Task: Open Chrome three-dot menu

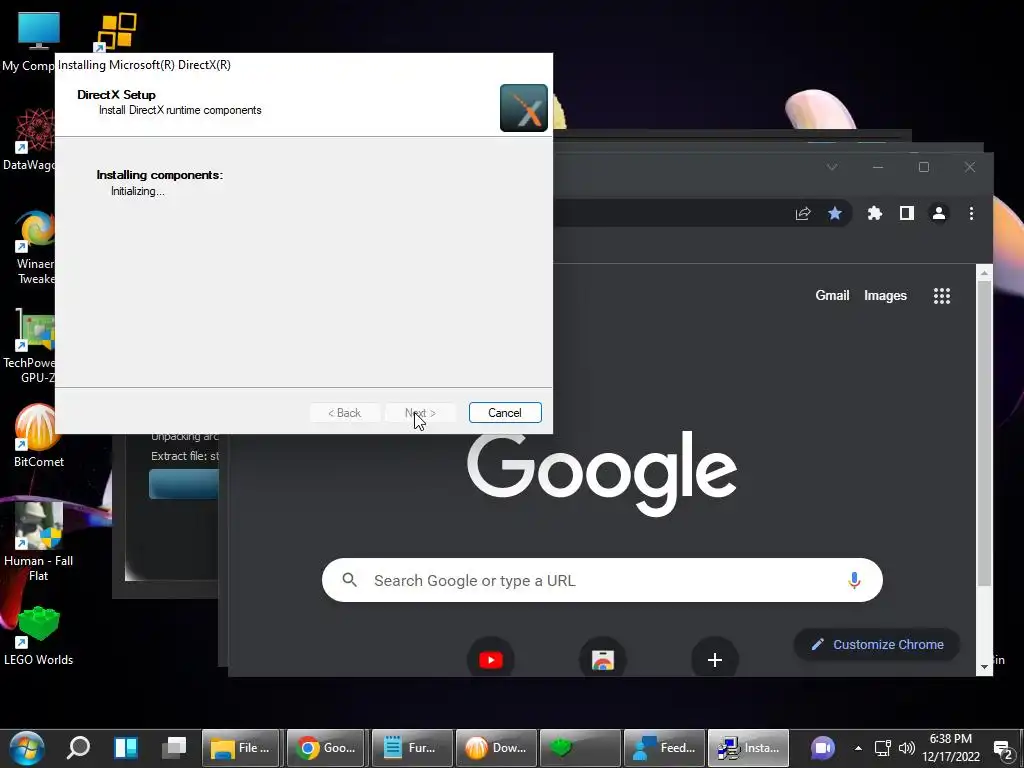Action: pyautogui.click(x=971, y=214)
